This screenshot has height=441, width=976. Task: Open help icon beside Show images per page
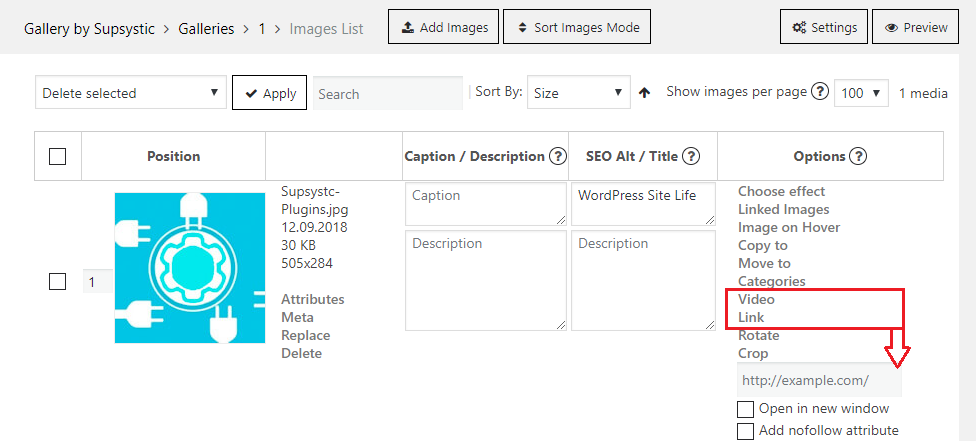[x=820, y=92]
